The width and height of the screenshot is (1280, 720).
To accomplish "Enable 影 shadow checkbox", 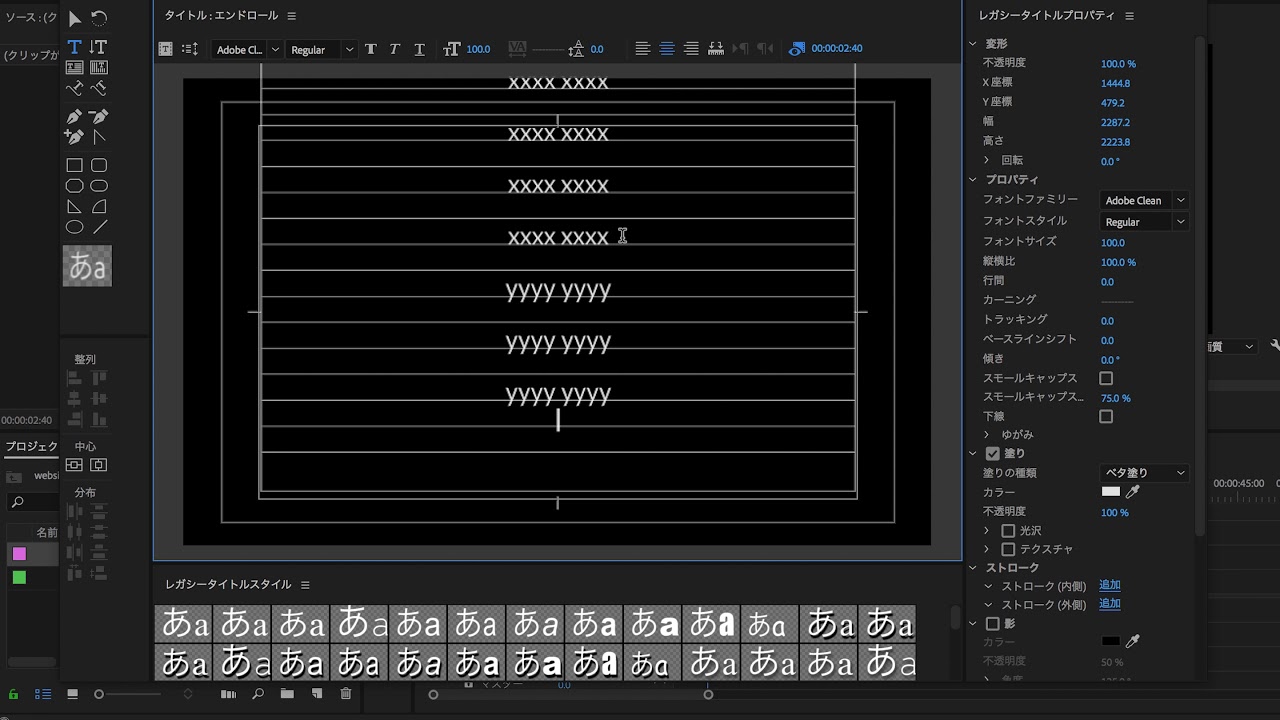I will pos(993,624).
